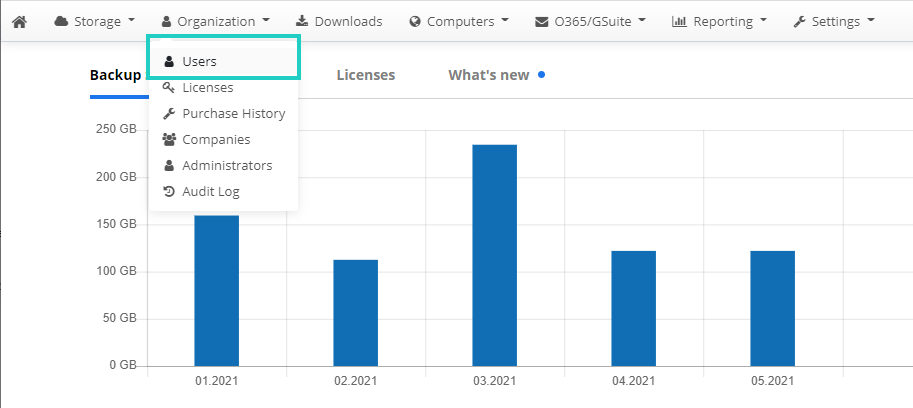Select Licenses in the Organization menu
This screenshot has width=913, height=408.
click(x=223, y=87)
